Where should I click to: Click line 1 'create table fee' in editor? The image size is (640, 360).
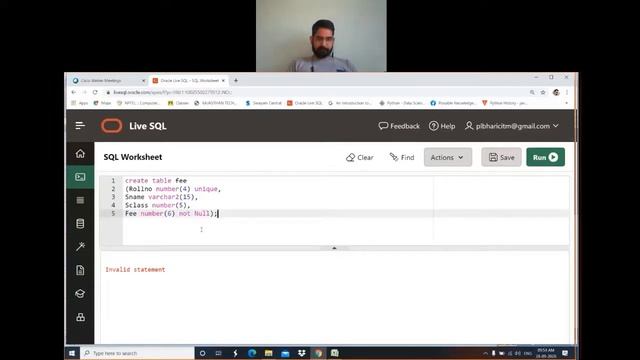pyautogui.click(x=156, y=180)
